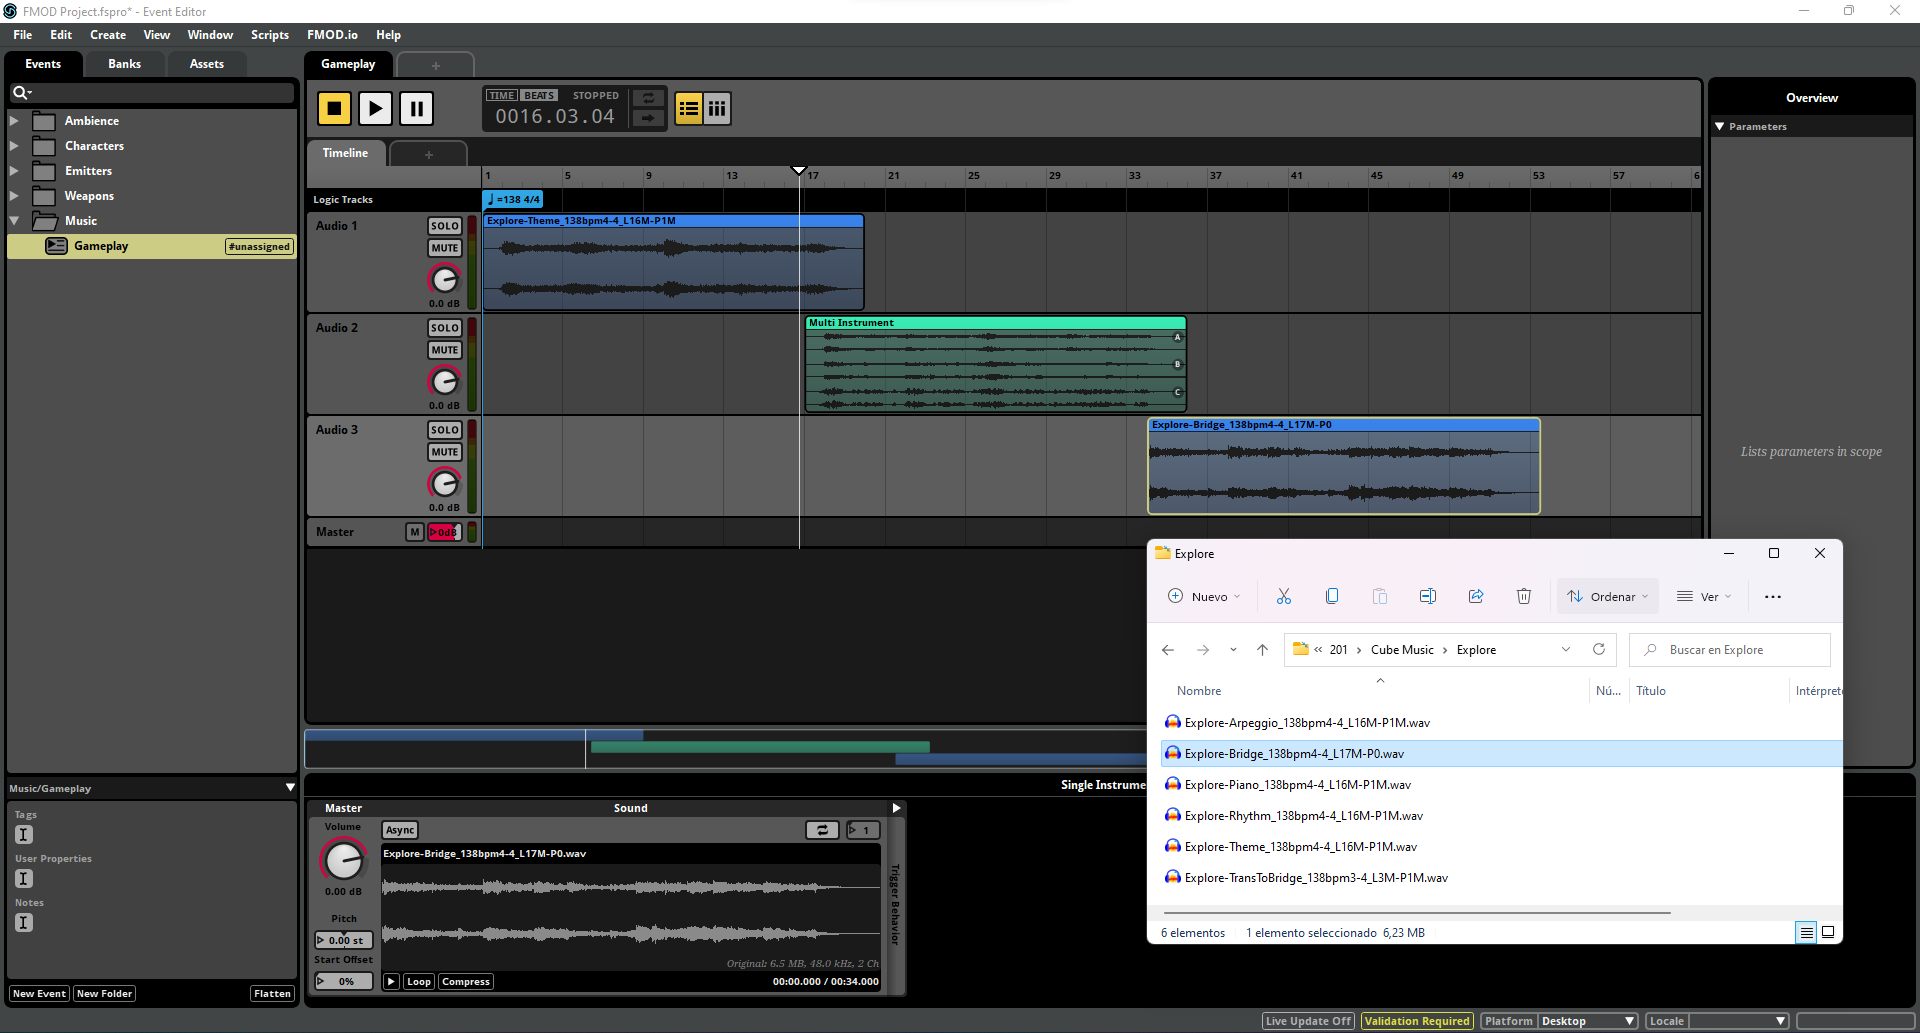Switch to the Assets tab
Viewport: 1920px width, 1033px height.
(207, 64)
